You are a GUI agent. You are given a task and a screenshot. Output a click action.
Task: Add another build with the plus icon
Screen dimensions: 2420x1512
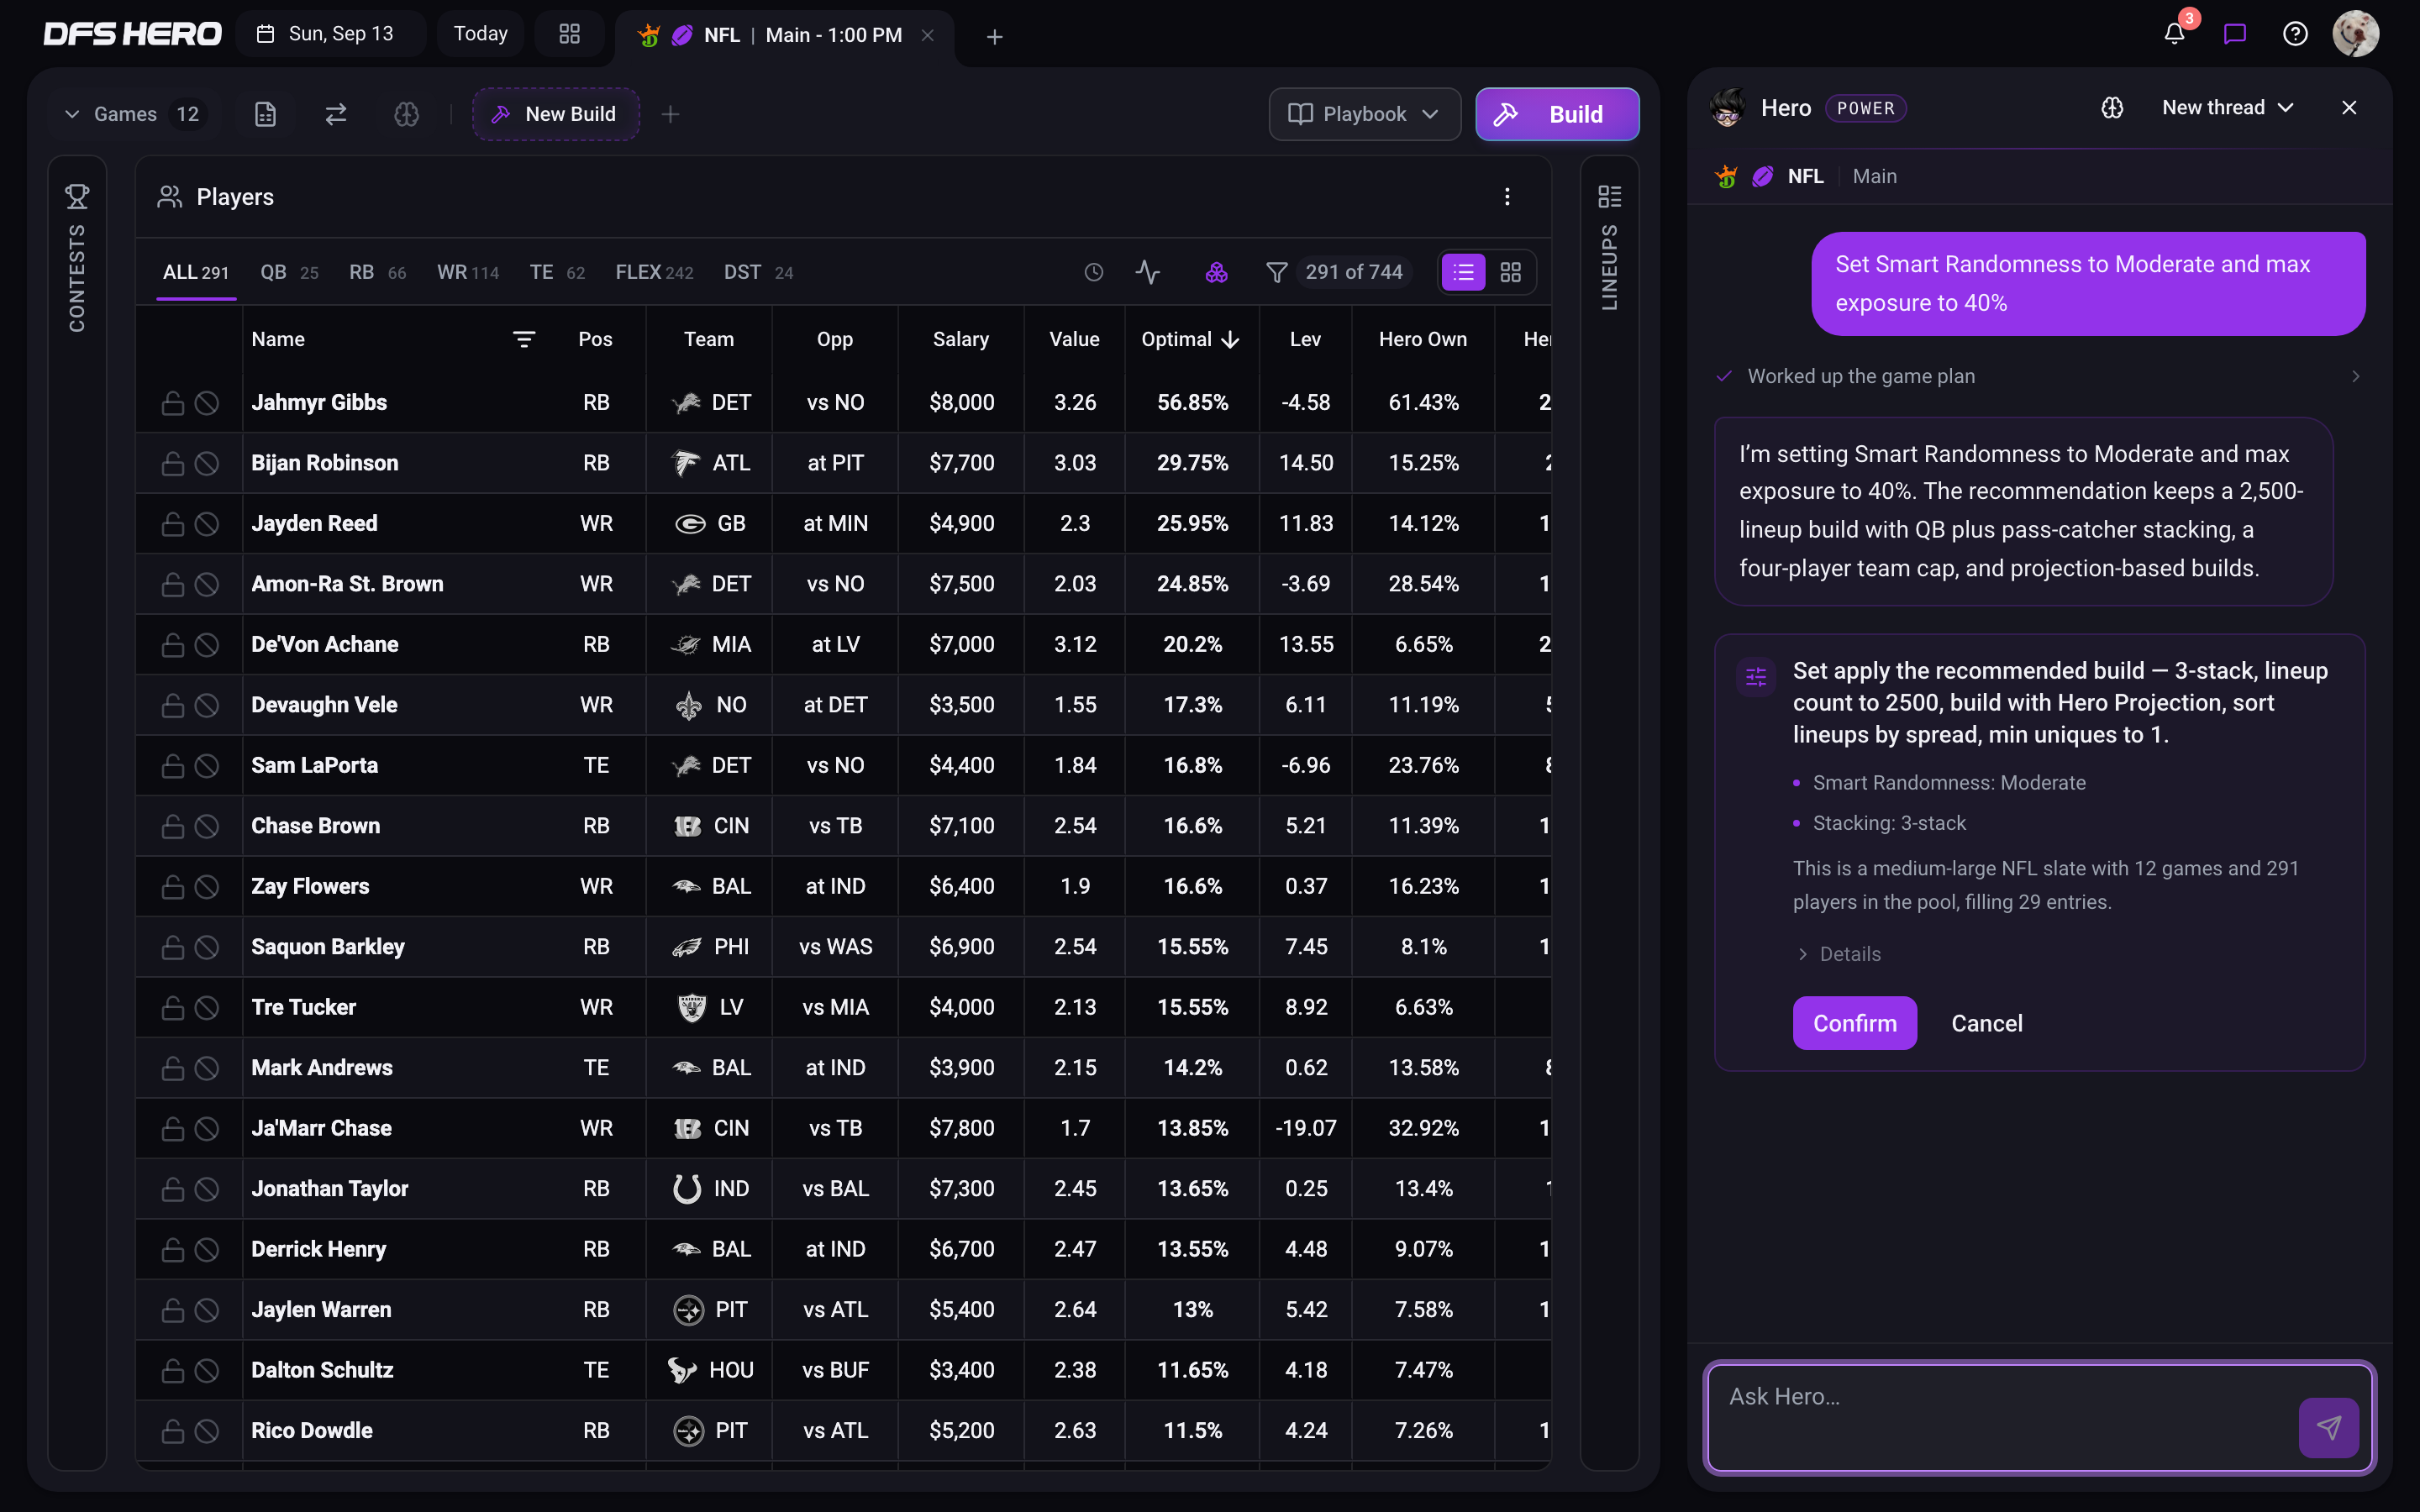point(670,114)
